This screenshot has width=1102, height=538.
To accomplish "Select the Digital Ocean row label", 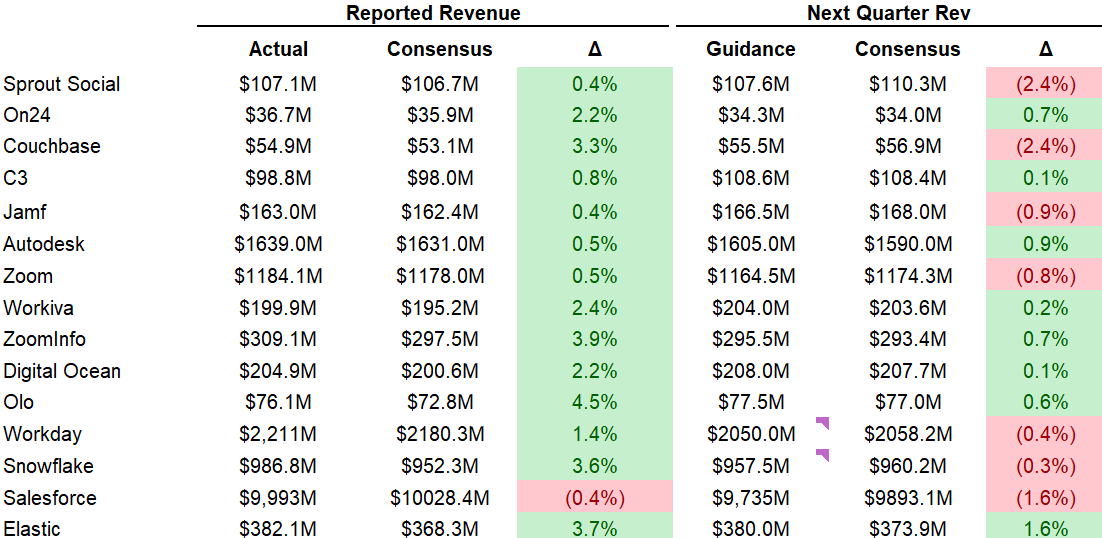I will (62, 371).
